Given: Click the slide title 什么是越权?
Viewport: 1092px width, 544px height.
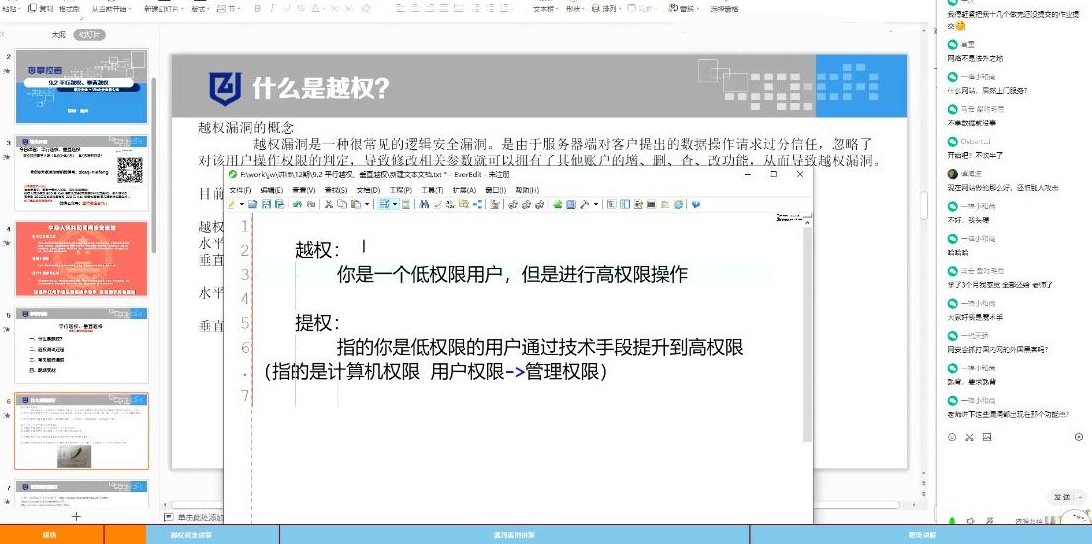Looking at the screenshot, I should [x=321, y=88].
